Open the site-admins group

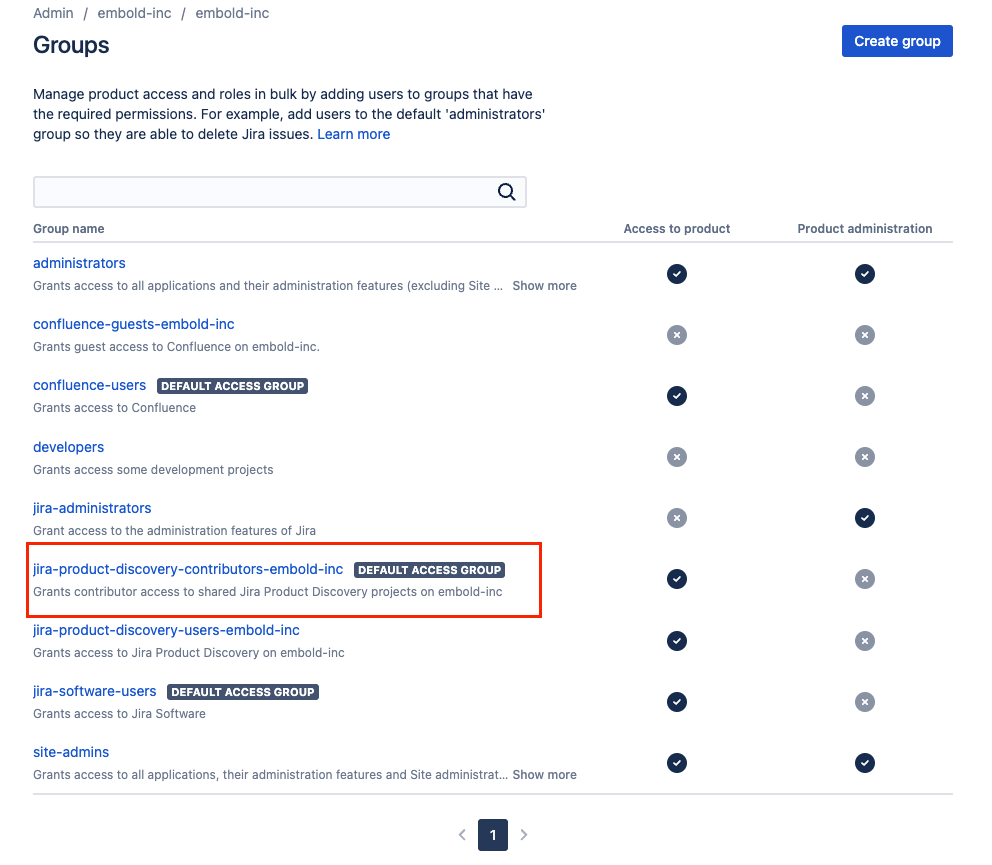point(71,752)
